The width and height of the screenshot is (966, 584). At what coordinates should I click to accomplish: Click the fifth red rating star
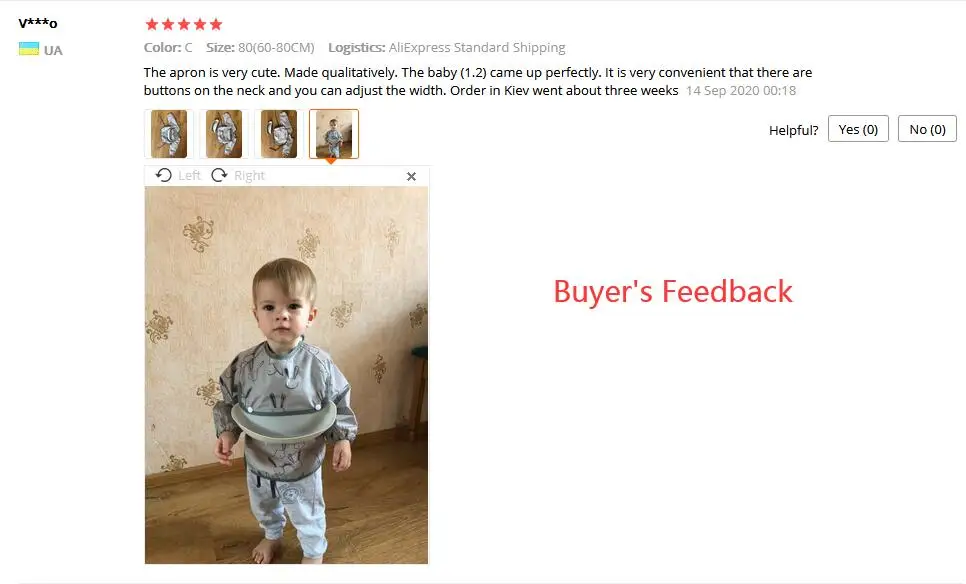pyautogui.click(x=216, y=24)
